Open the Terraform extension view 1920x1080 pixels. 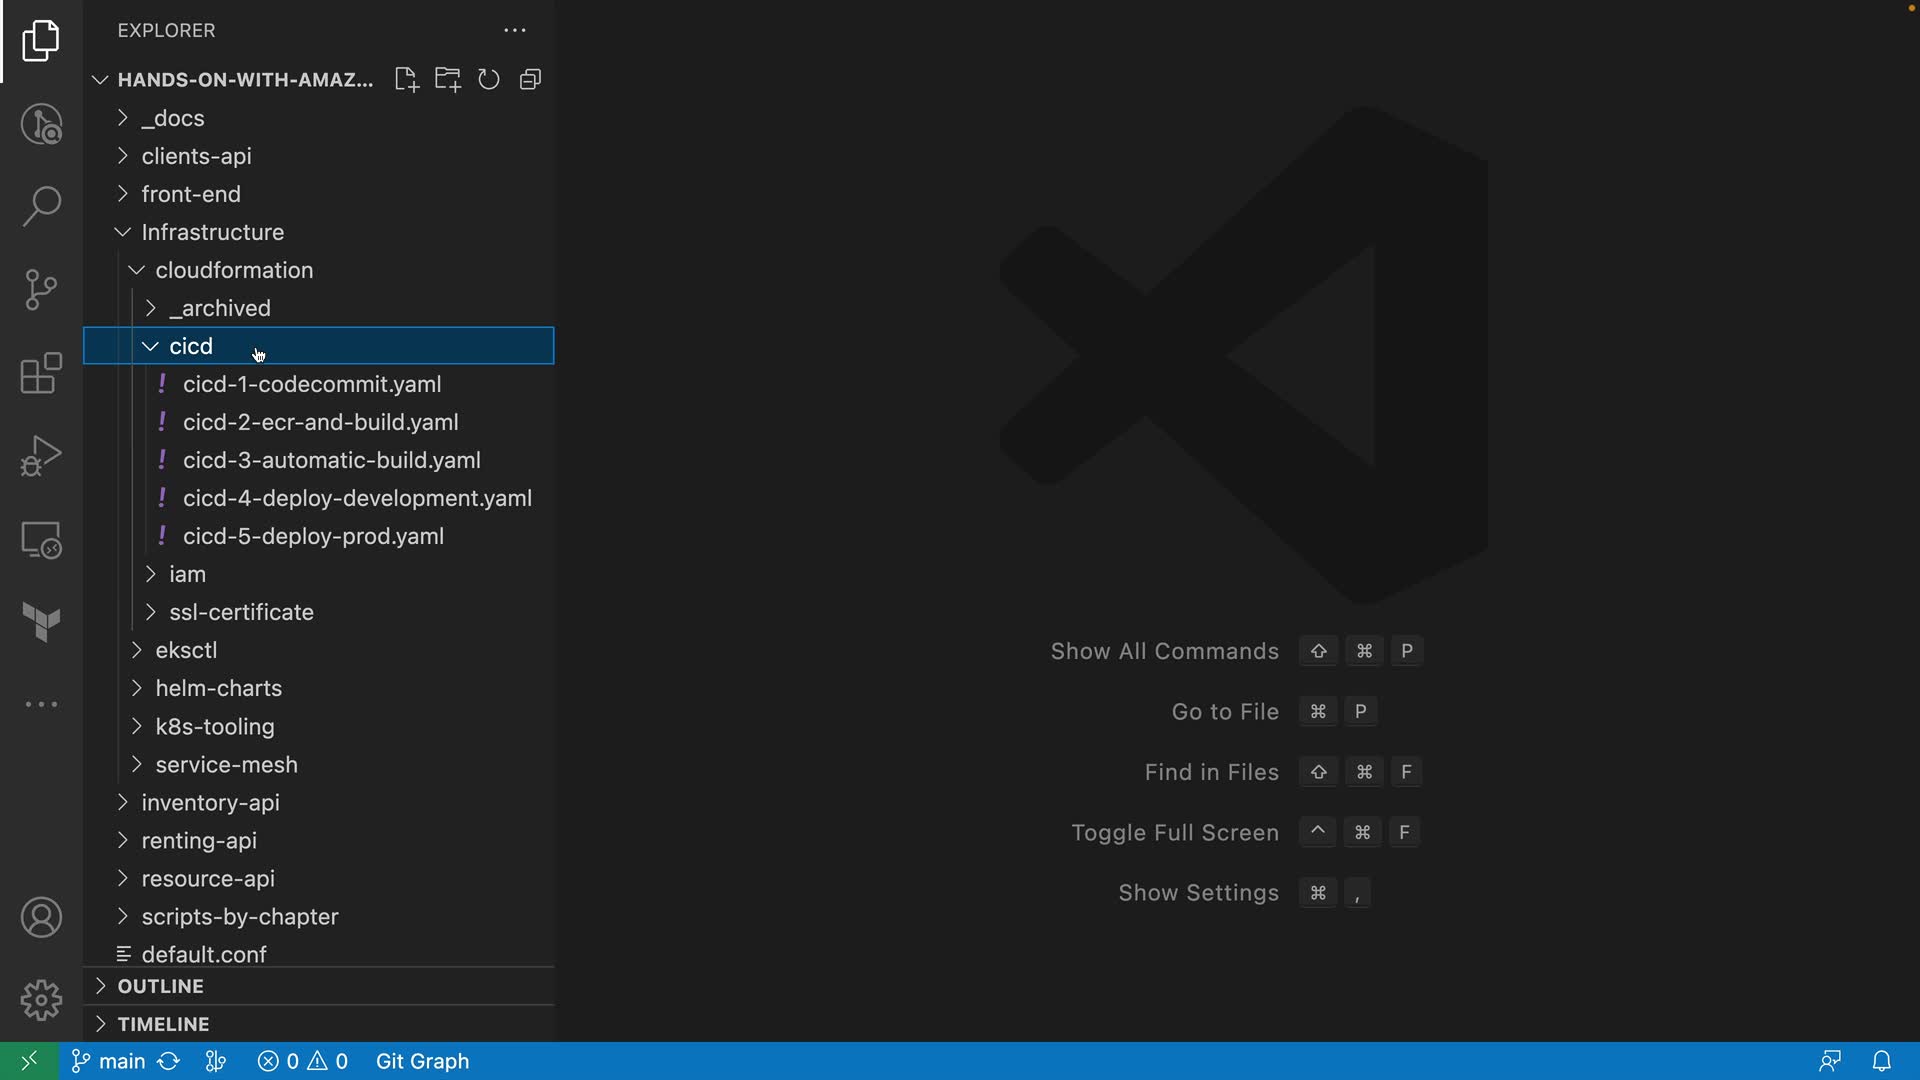41,622
